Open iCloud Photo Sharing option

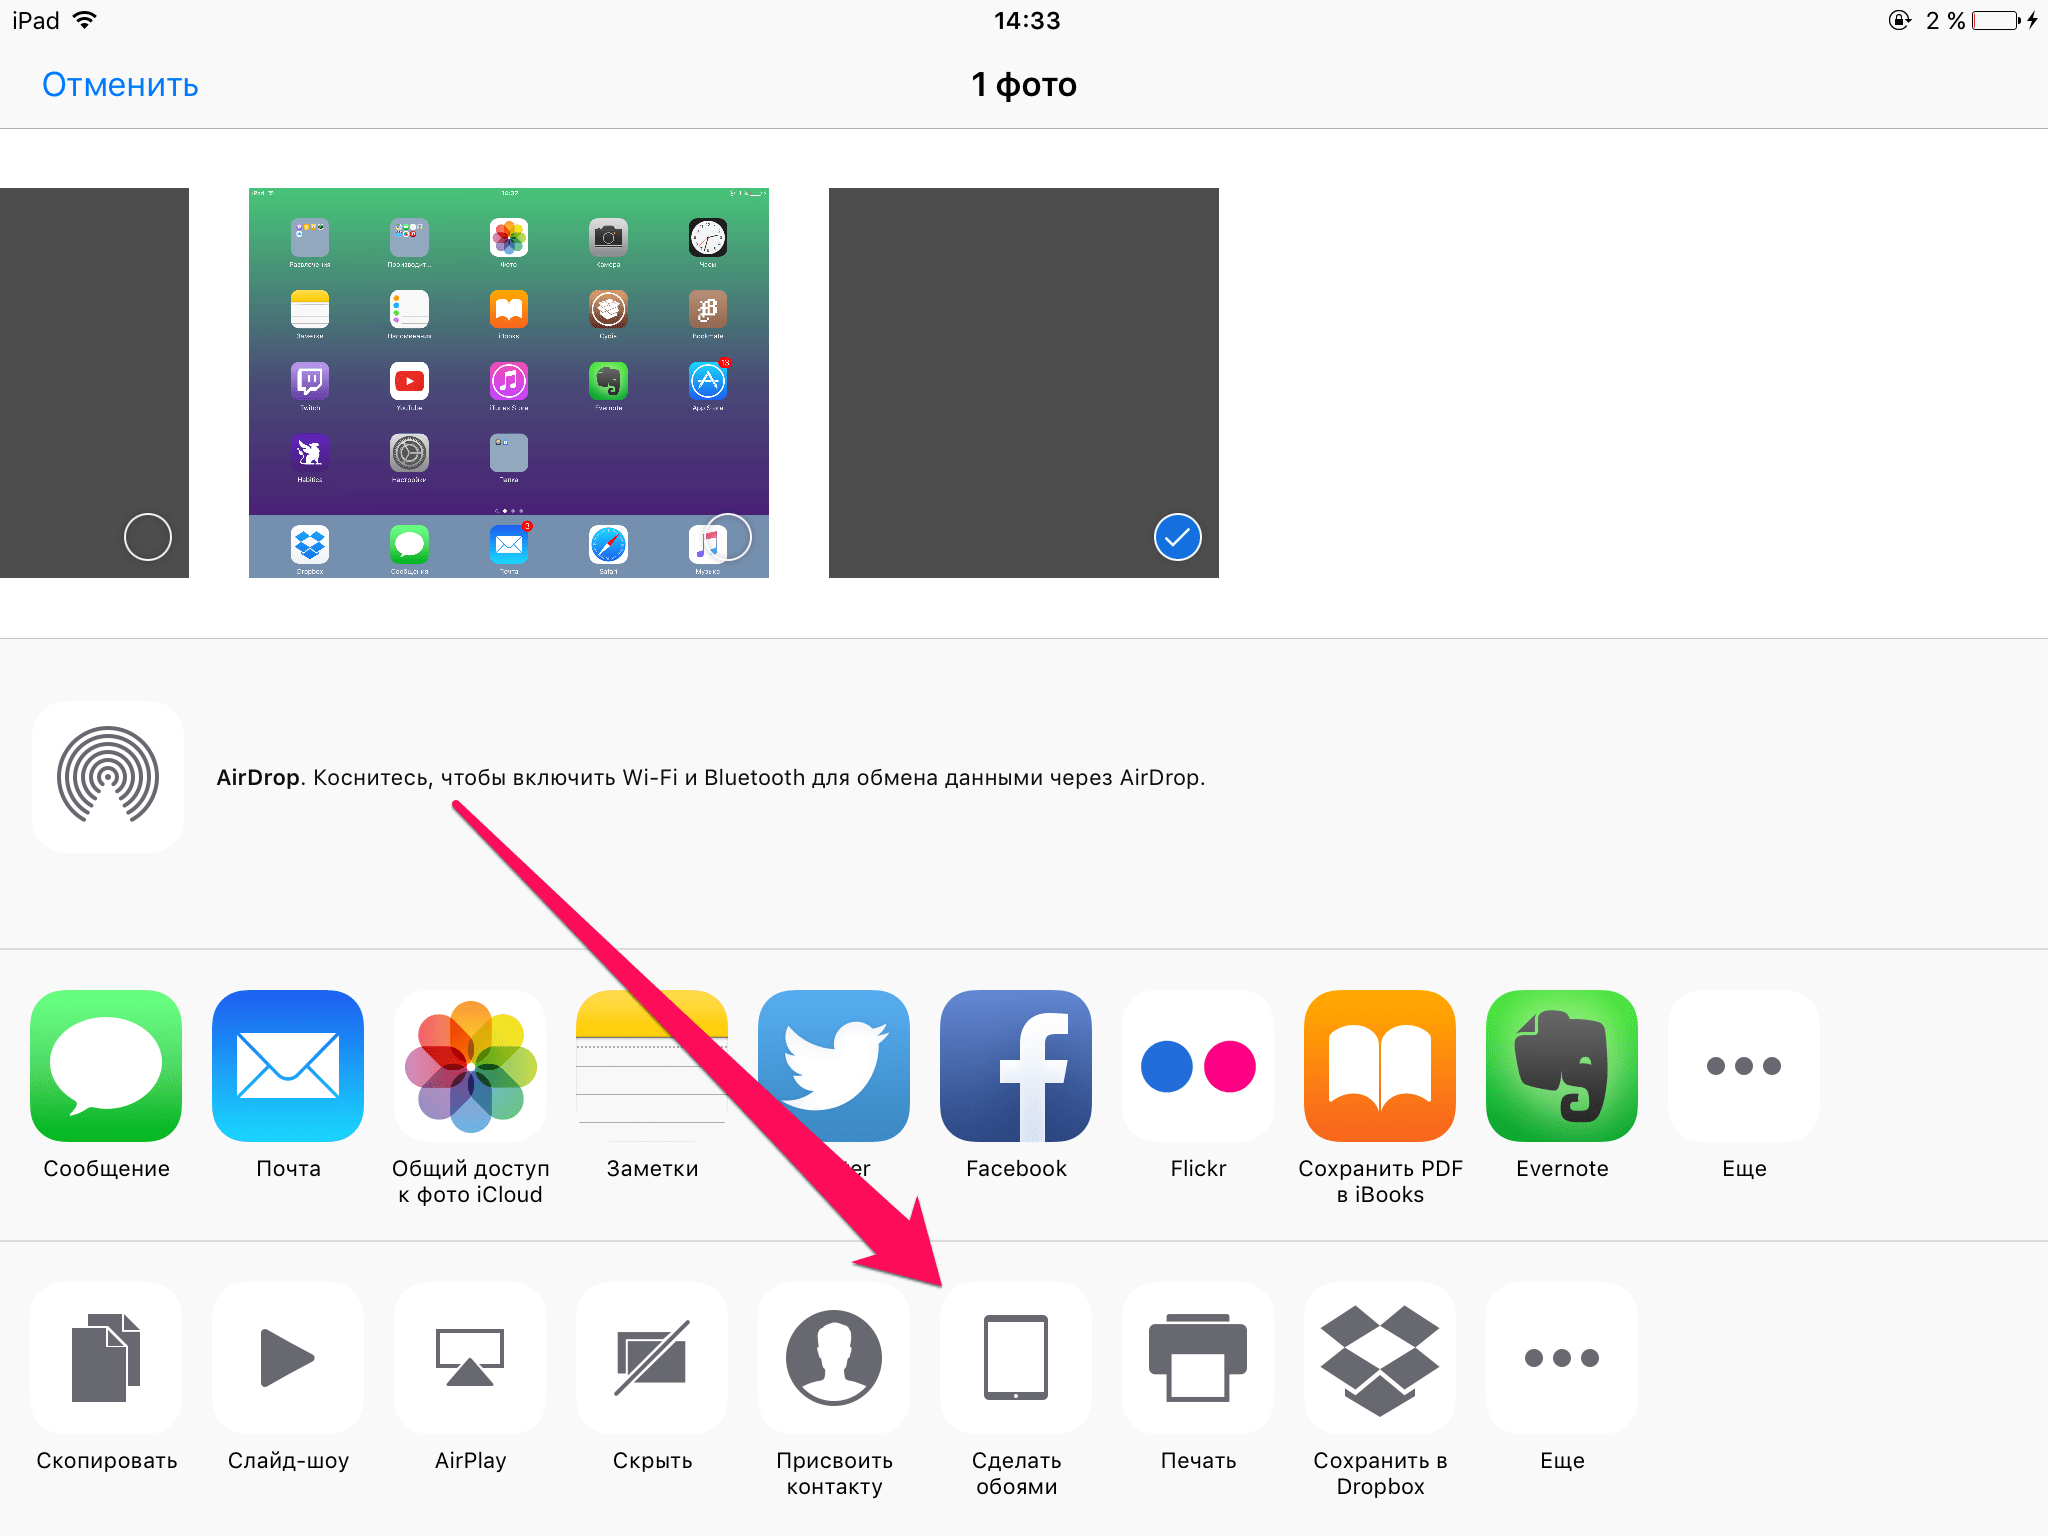tap(471, 1063)
